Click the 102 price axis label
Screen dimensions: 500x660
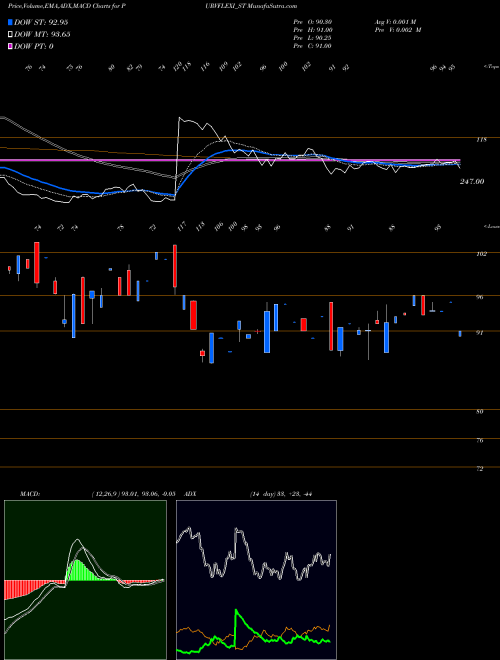(482, 254)
